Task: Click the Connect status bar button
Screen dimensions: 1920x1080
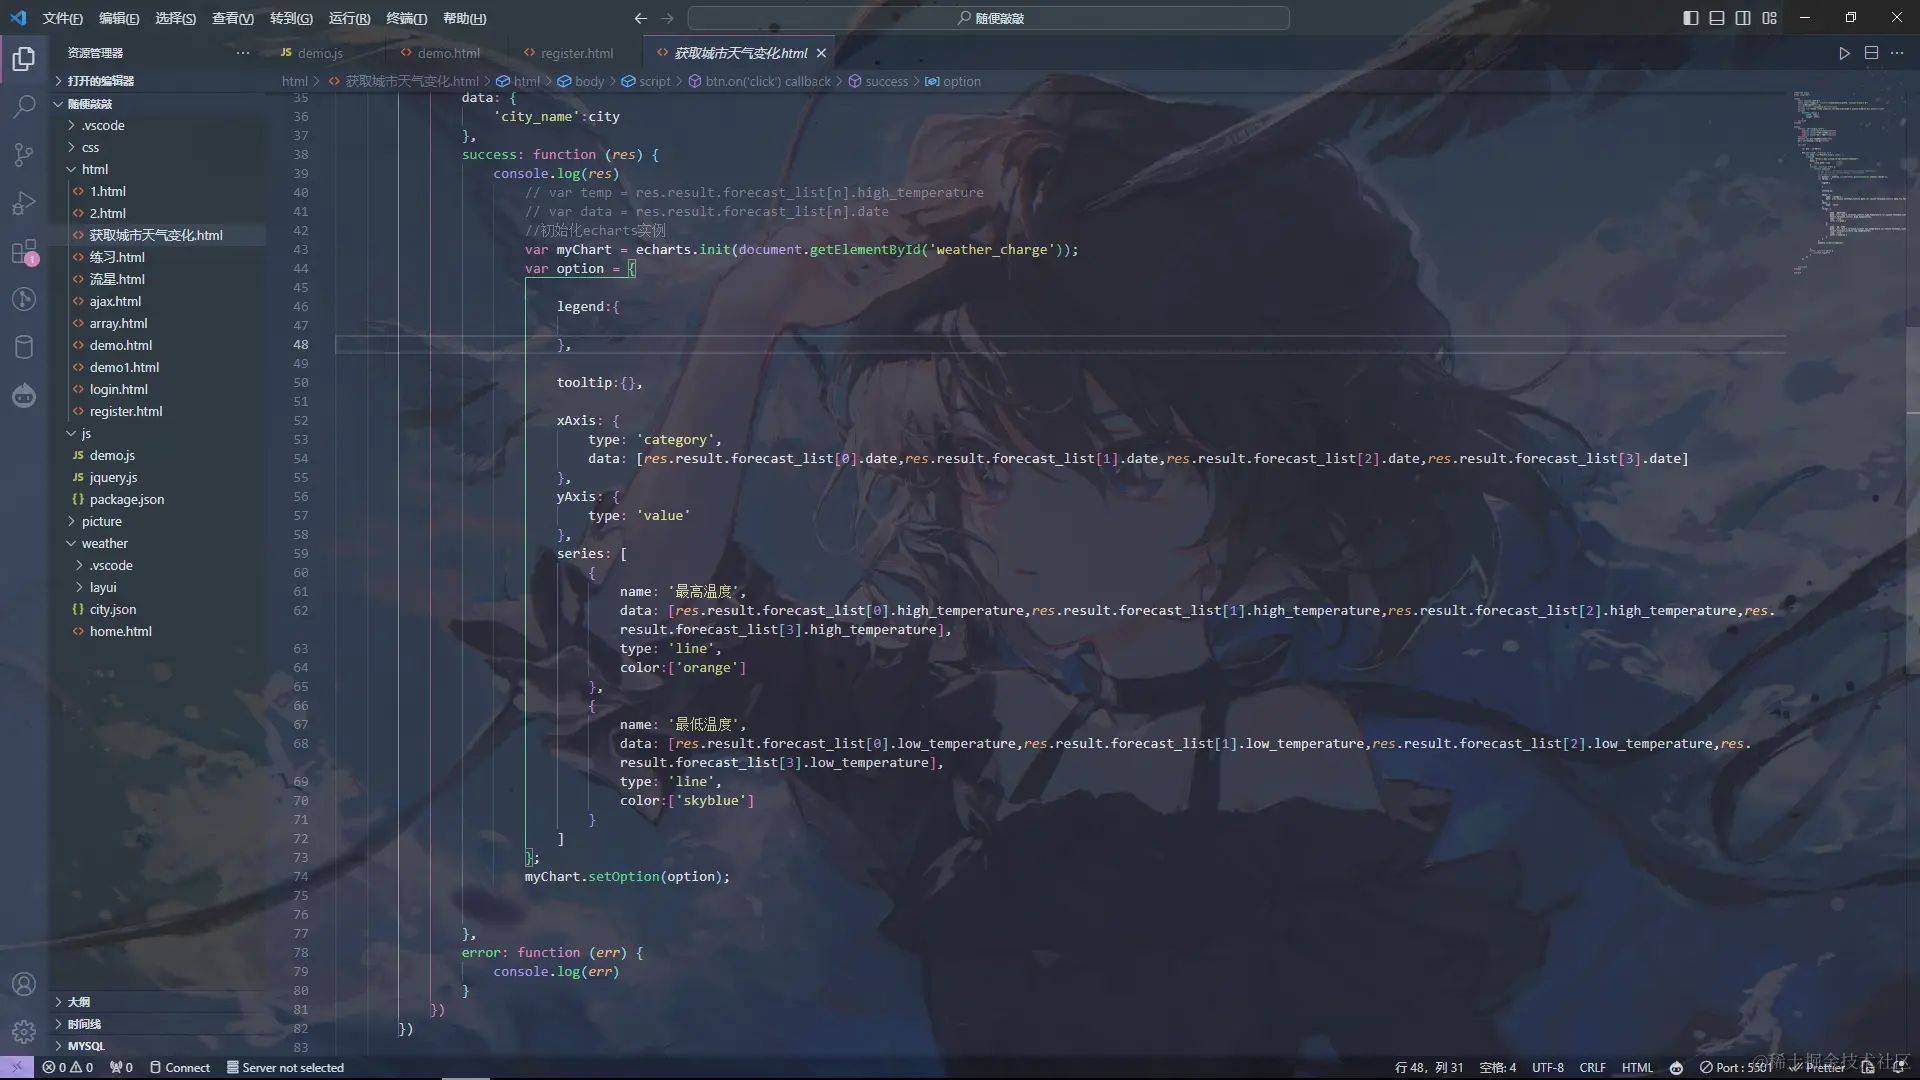Action: [x=180, y=1067]
